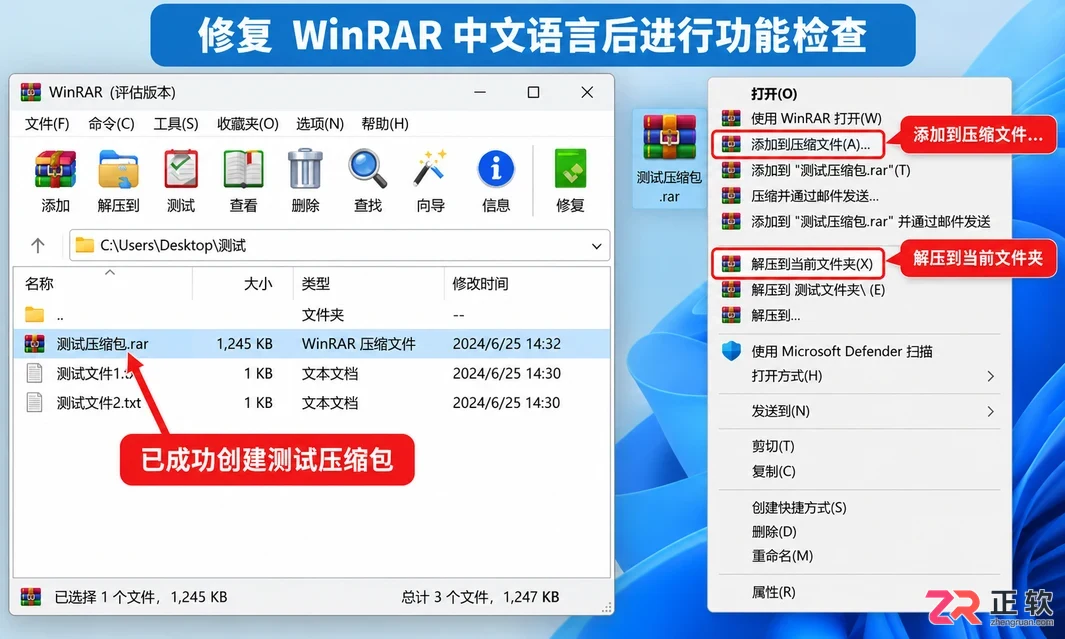Click the View (查看) toolbar icon
The height and width of the screenshot is (639, 1065).
point(243,170)
